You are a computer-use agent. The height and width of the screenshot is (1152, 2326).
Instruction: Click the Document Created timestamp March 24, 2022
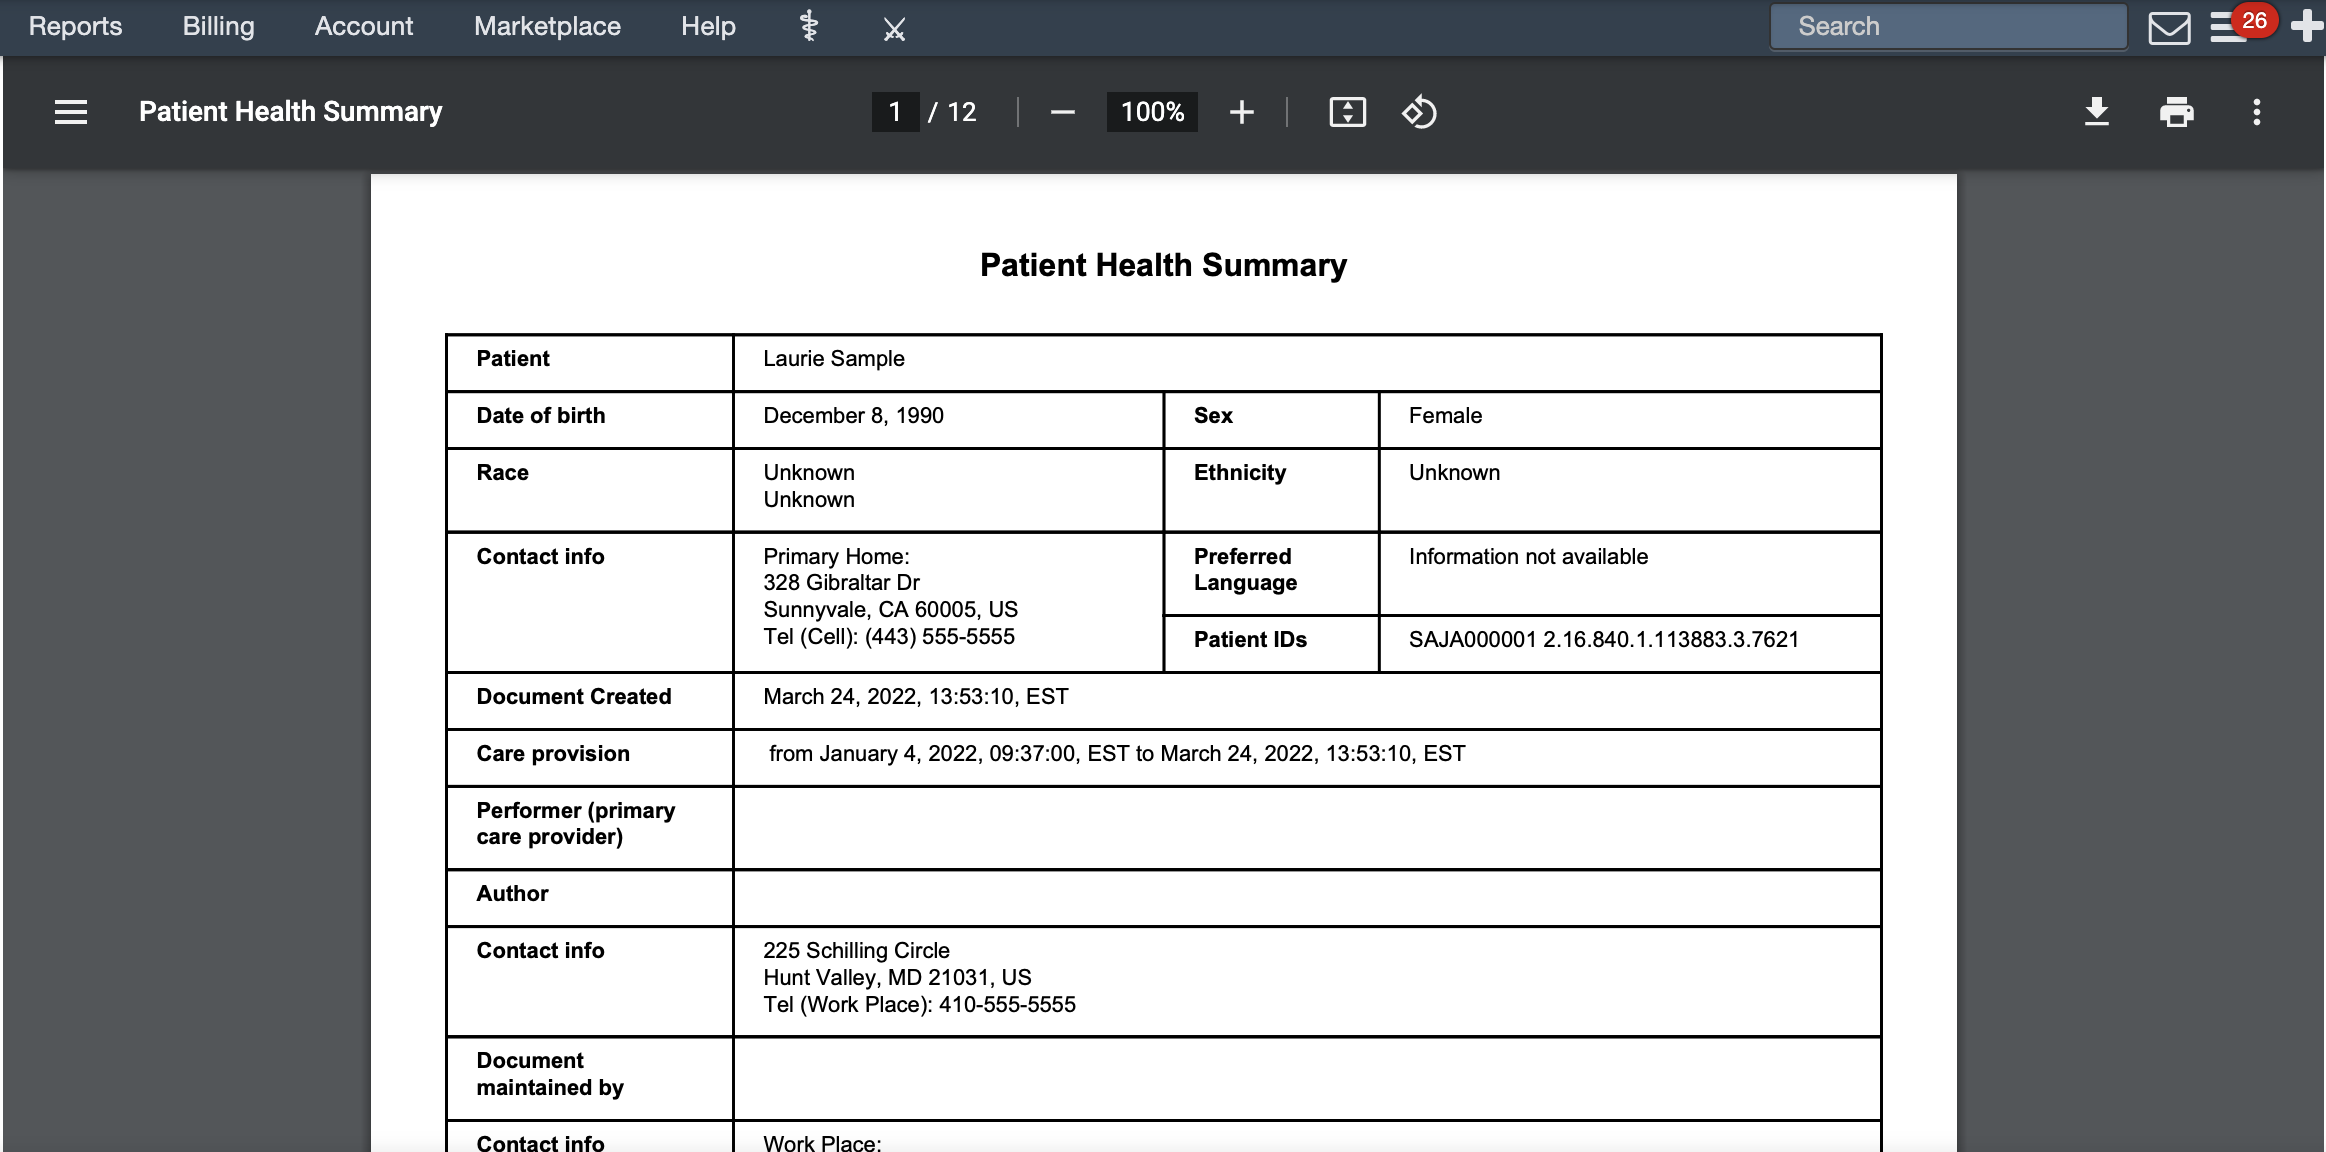(x=915, y=697)
